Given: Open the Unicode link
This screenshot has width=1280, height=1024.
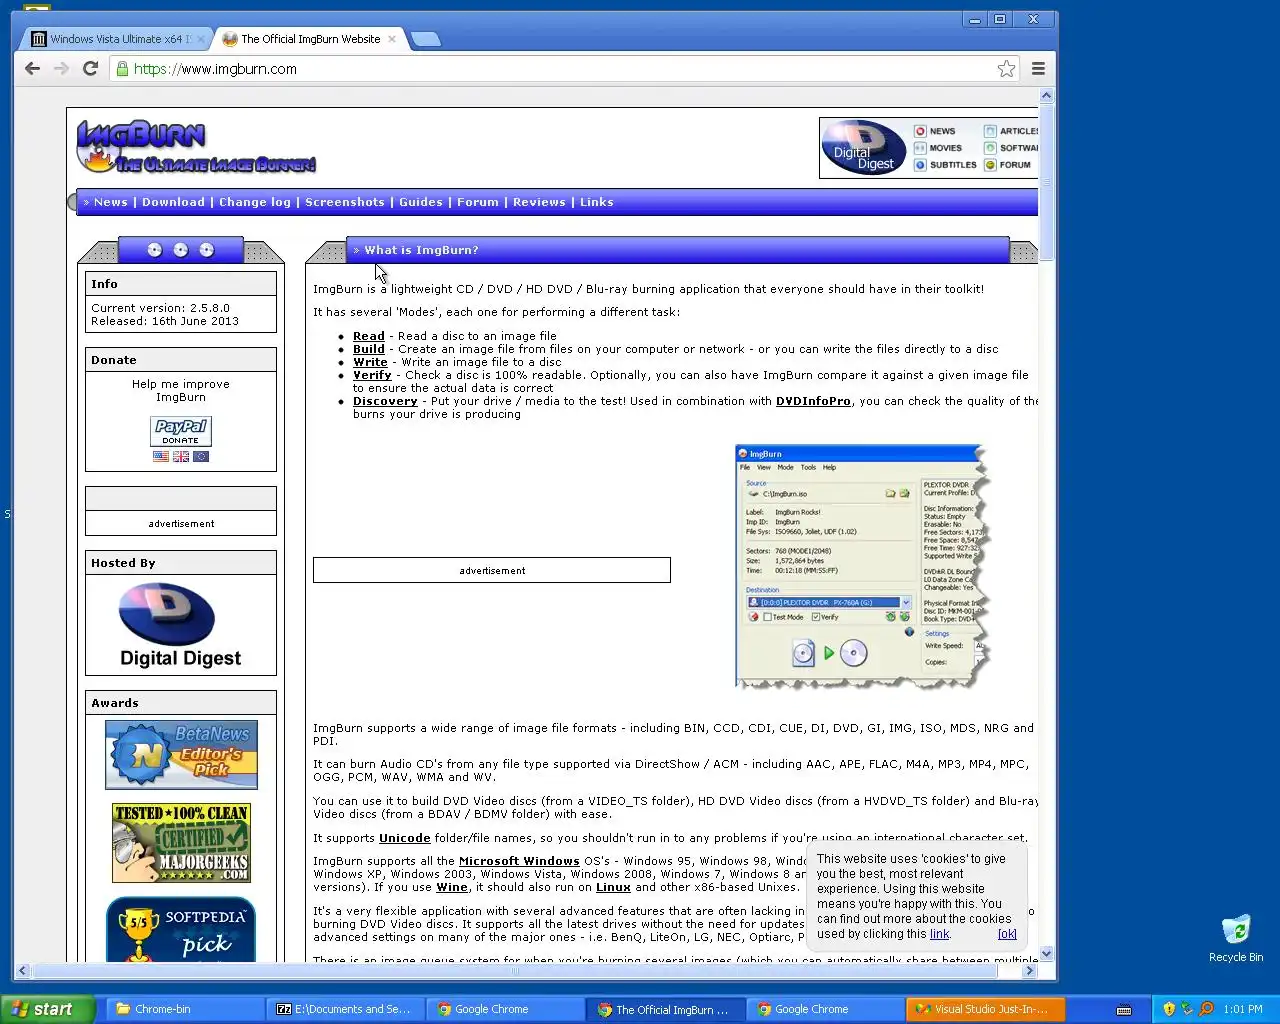Looking at the screenshot, I should point(404,838).
